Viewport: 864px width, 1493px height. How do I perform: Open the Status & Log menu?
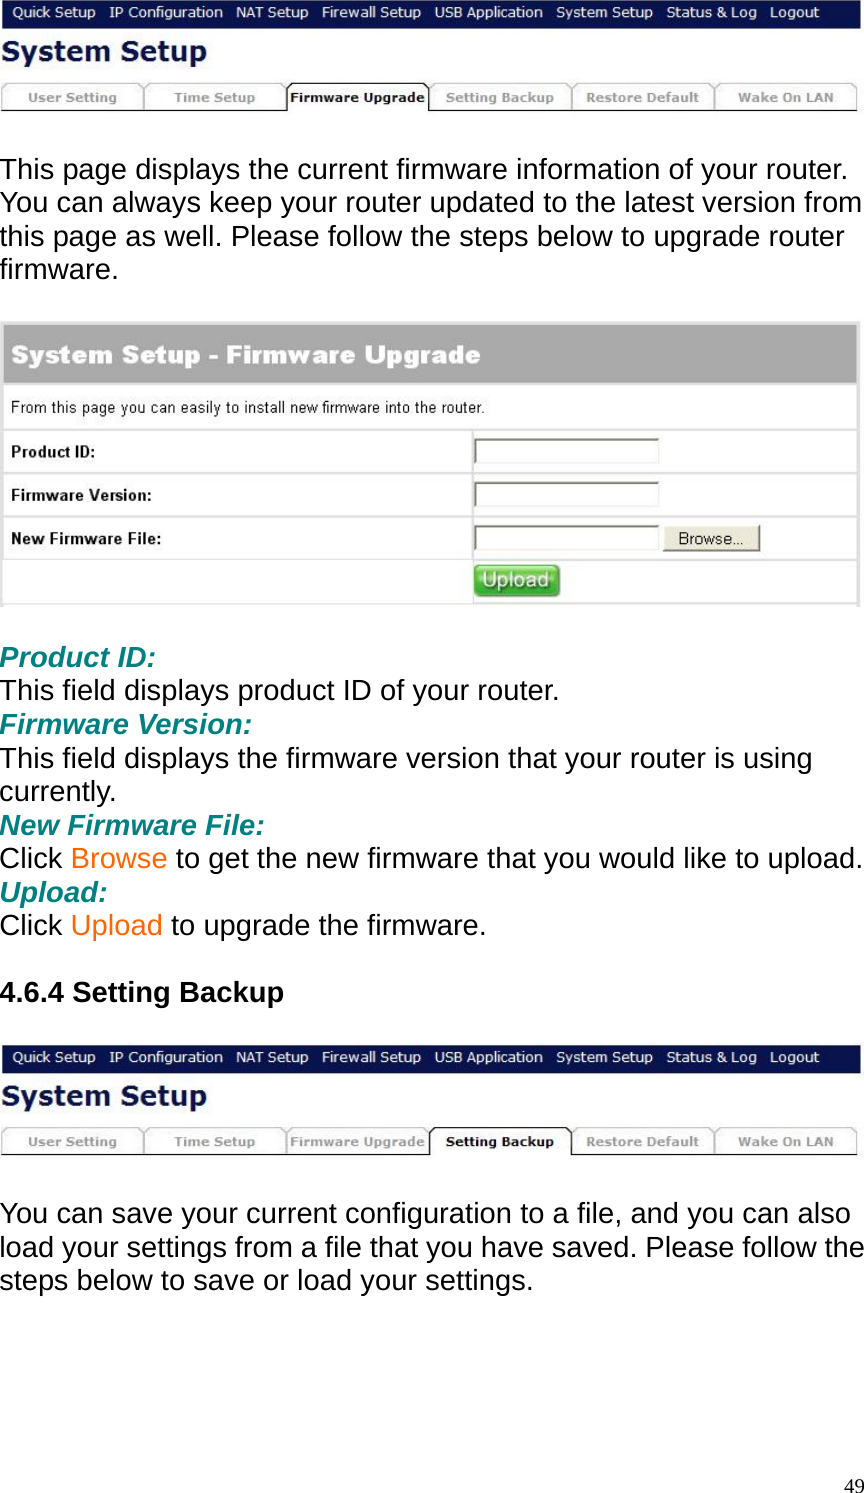(x=710, y=12)
